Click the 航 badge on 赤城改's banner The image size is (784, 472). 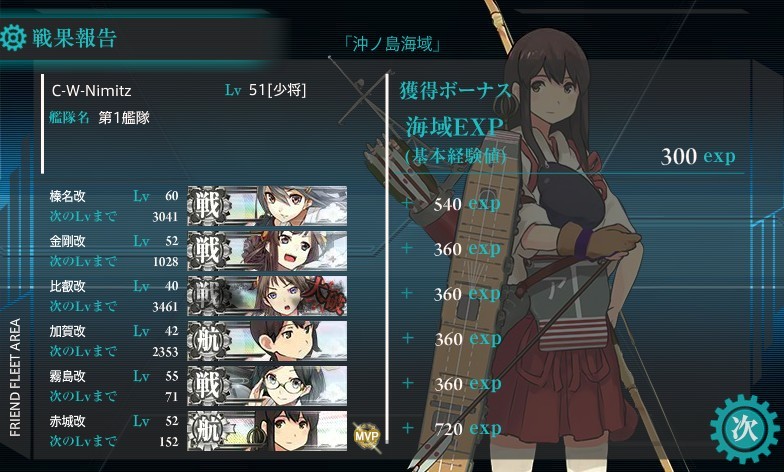(x=208, y=430)
